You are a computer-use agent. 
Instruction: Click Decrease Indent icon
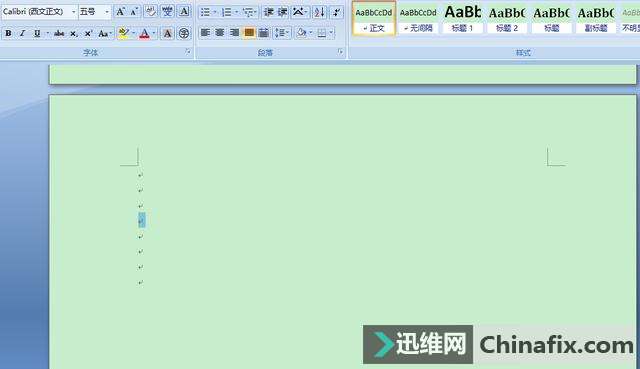tap(269, 12)
